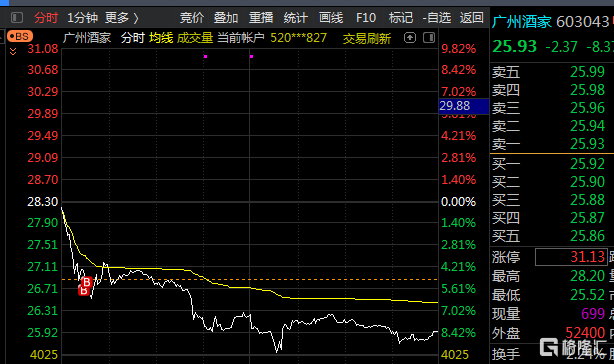The image size is (614, 364).
Task: Expand the double-chevron arrows under BS
Action: tap(13, 51)
